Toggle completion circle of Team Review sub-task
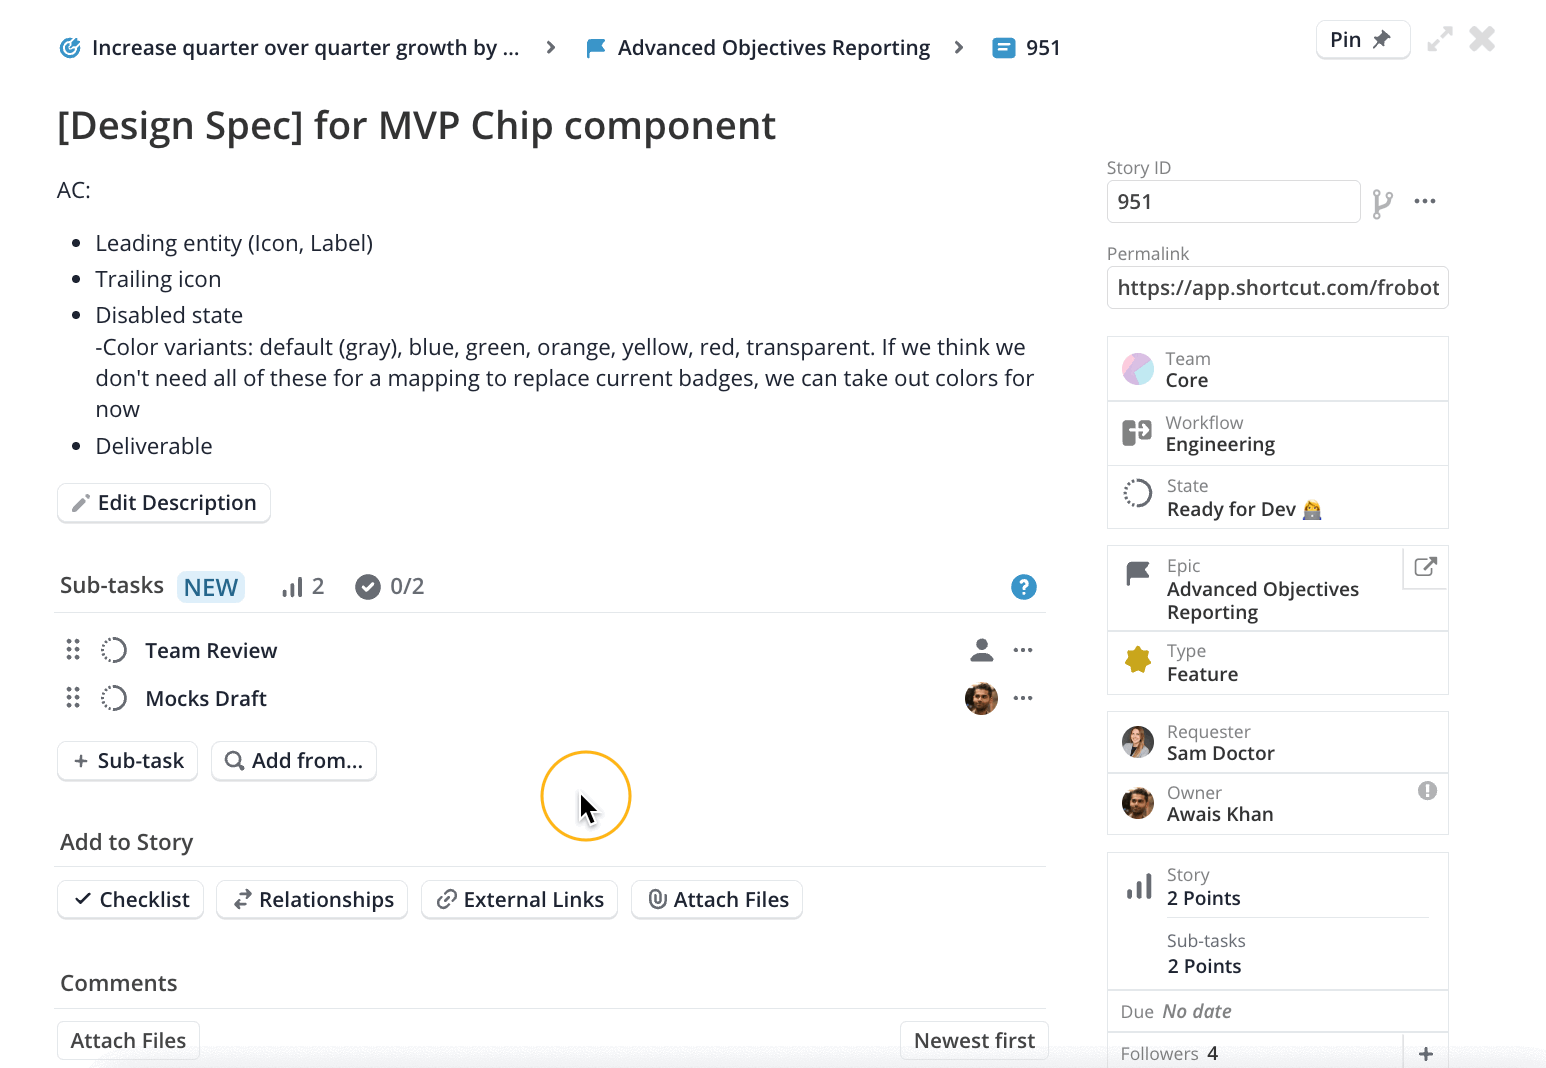1546x1068 pixels. (x=114, y=649)
